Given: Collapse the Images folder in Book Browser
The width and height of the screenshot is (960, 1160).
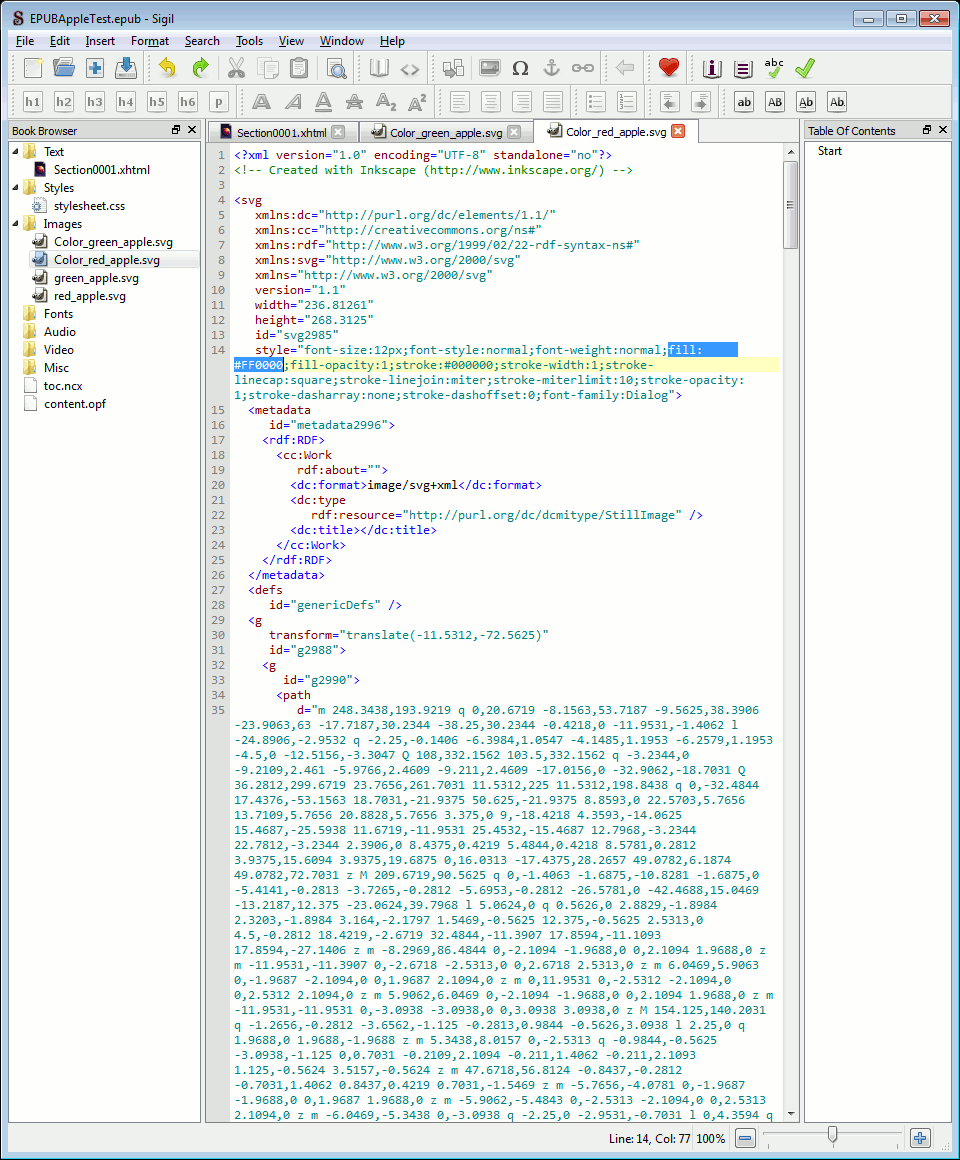Looking at the screenshot, I should pyautogui.click(x=15, y=224).
